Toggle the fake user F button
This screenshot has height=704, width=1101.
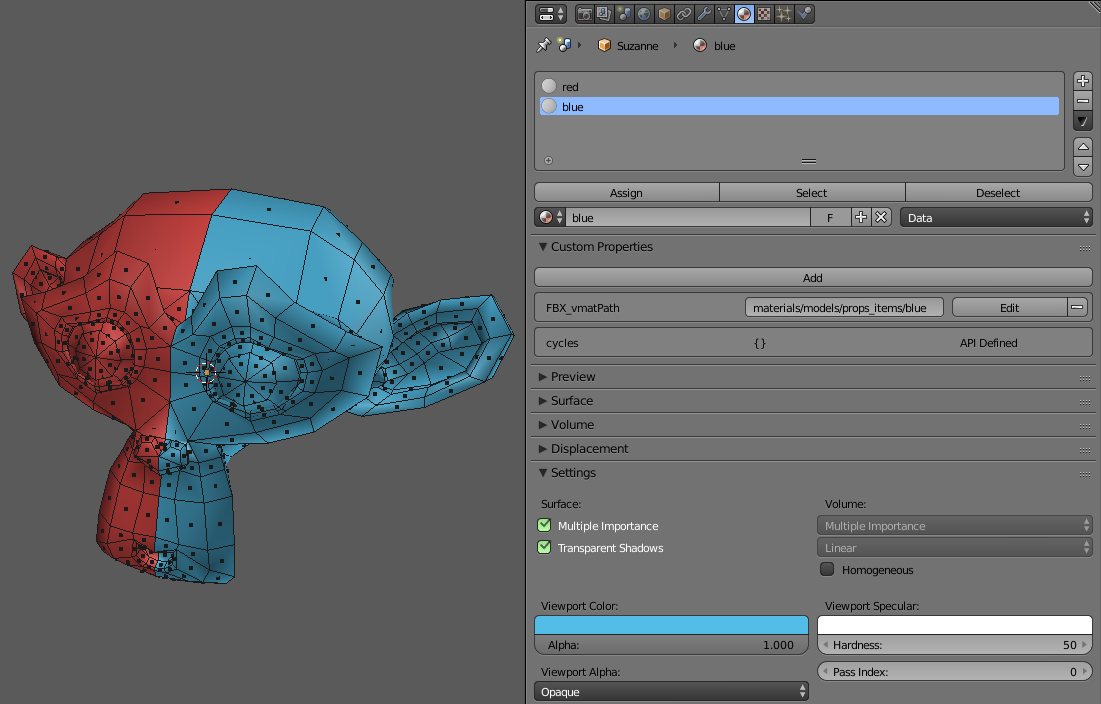[x=830, y=218]
